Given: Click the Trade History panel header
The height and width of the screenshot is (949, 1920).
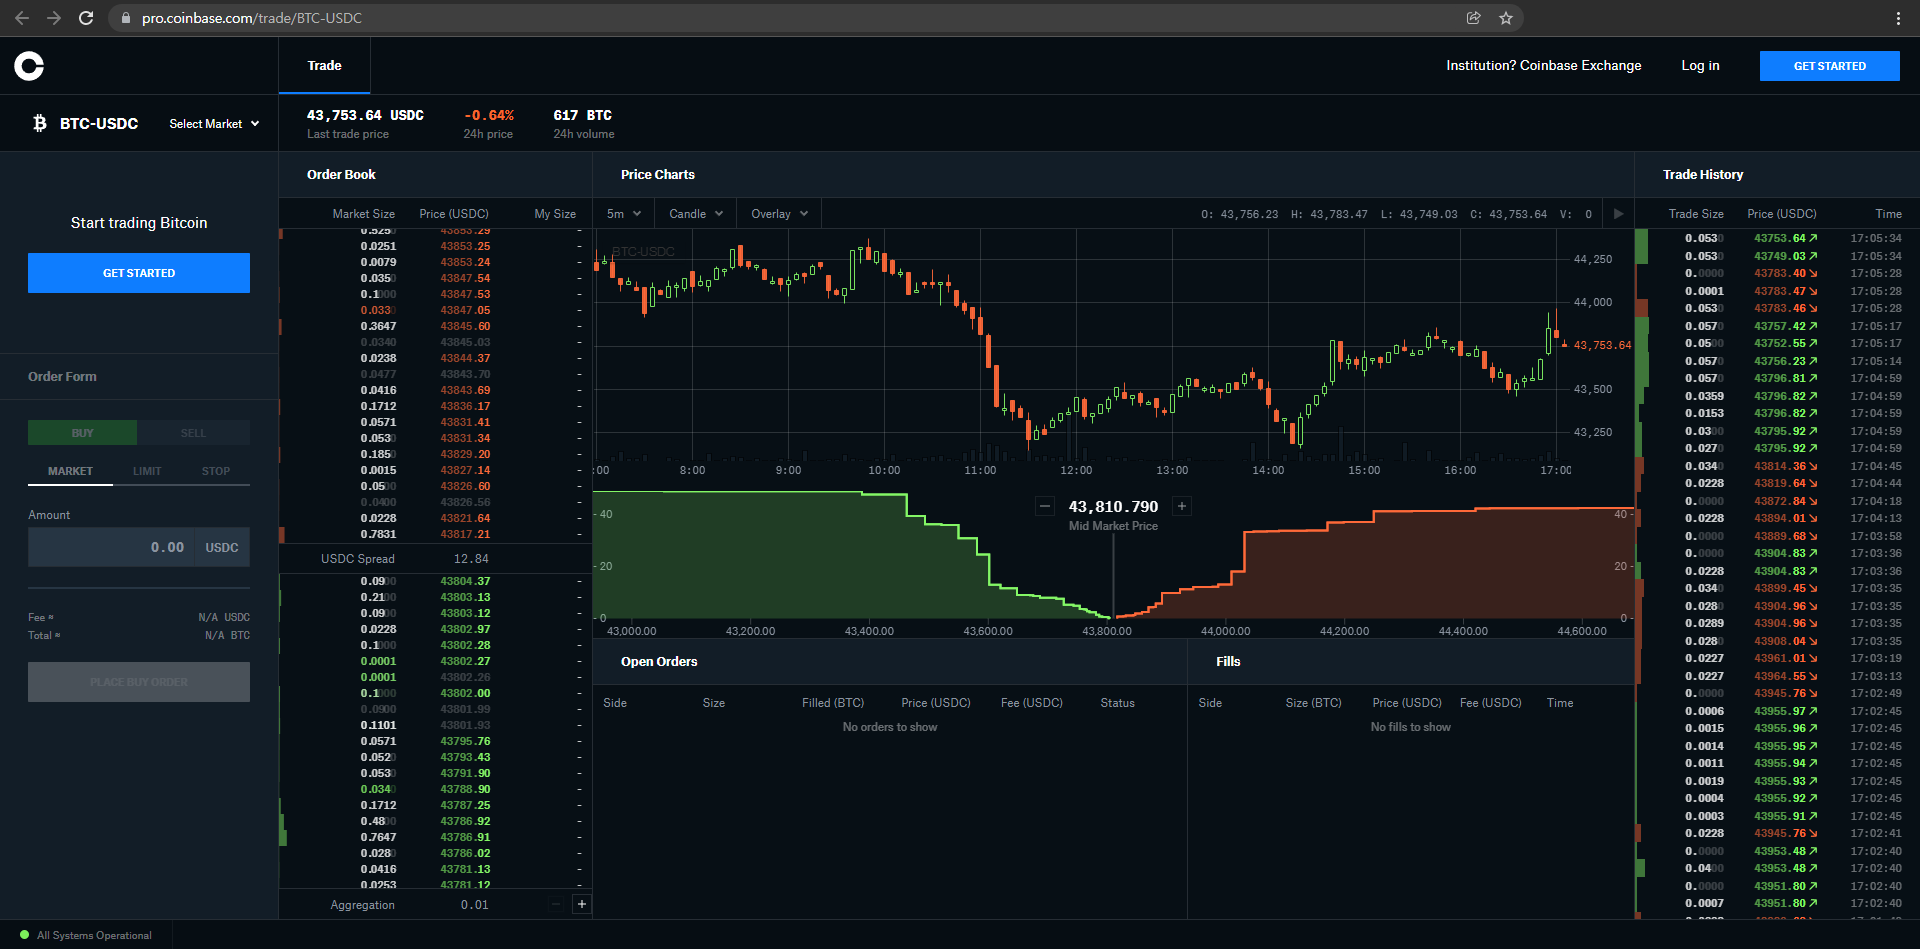Looking at the screenshot, I should point(1703,174).
